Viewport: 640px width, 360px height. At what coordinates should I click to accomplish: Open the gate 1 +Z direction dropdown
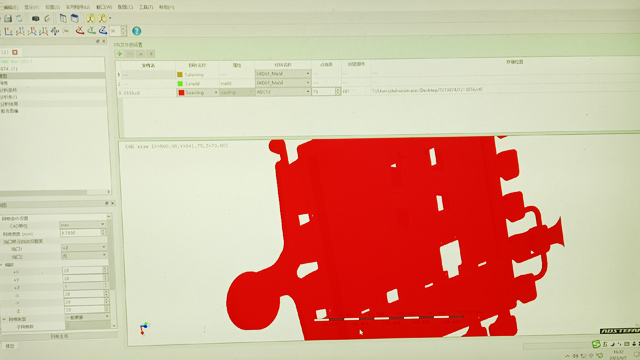coord(84,248)
